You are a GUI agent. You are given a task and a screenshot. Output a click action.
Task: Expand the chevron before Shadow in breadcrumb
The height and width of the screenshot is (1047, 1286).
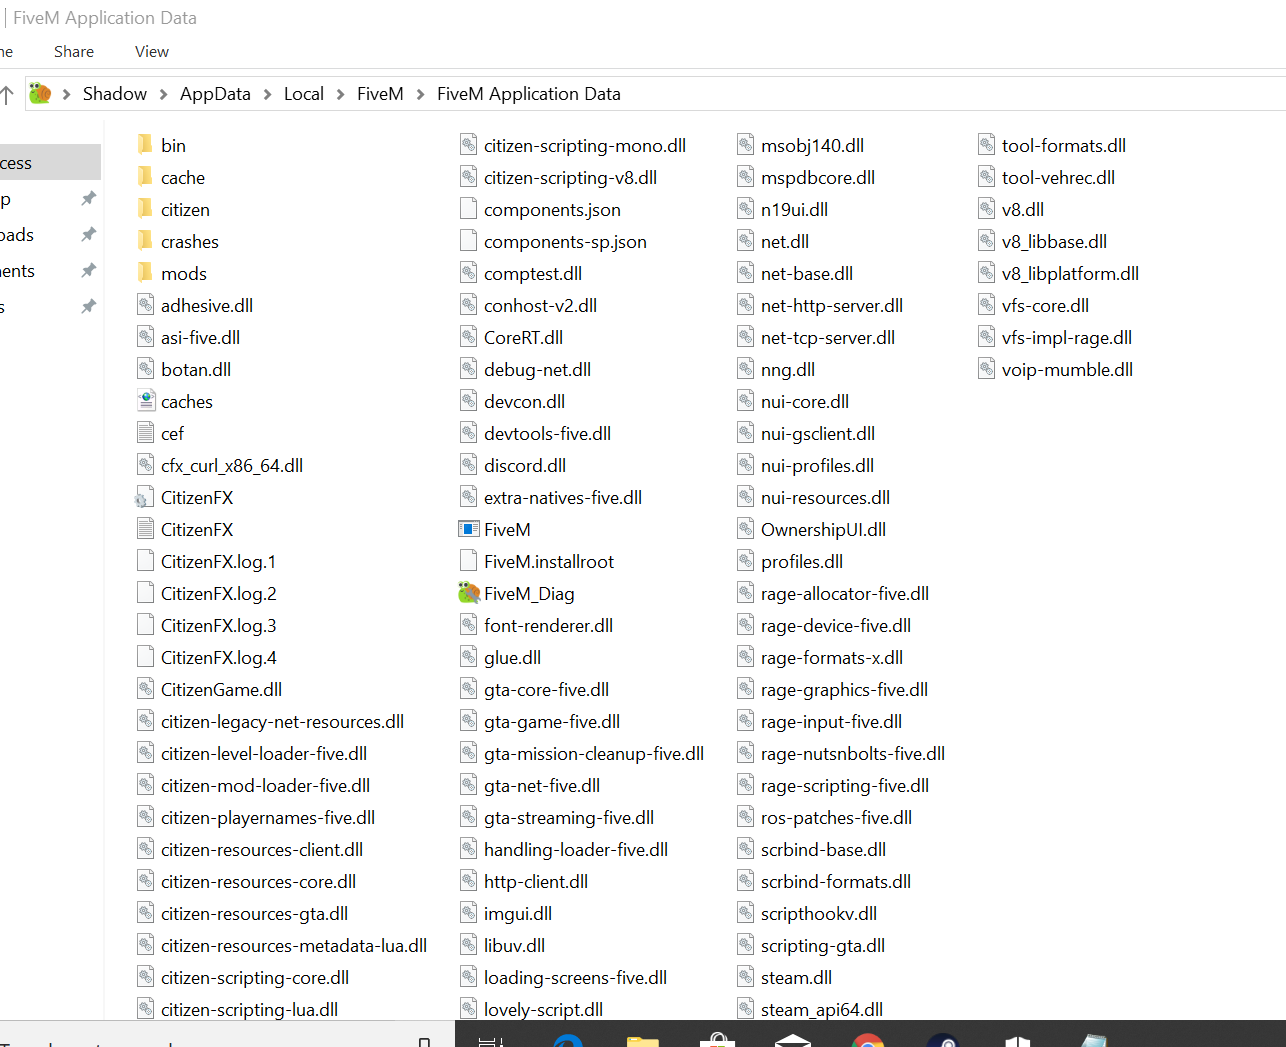click(66, 94)
